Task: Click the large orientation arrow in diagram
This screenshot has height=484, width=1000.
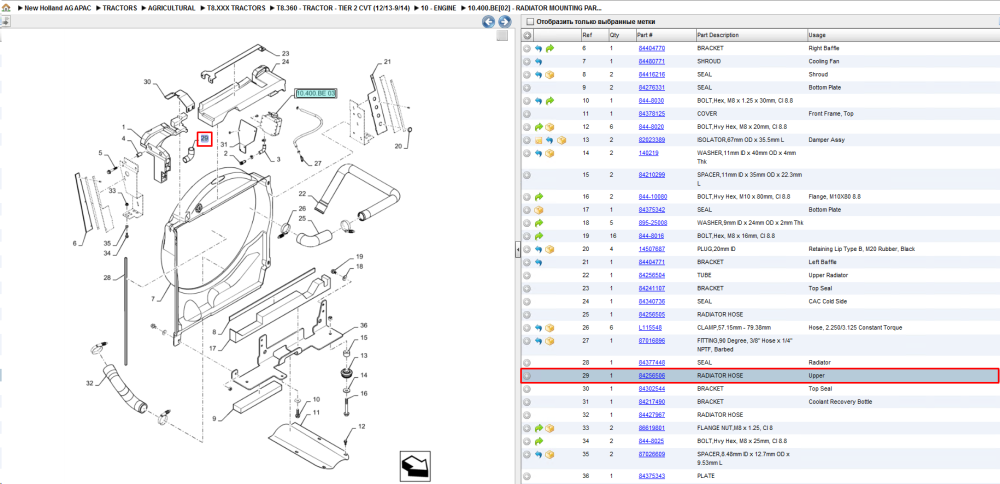Action: 413,465
